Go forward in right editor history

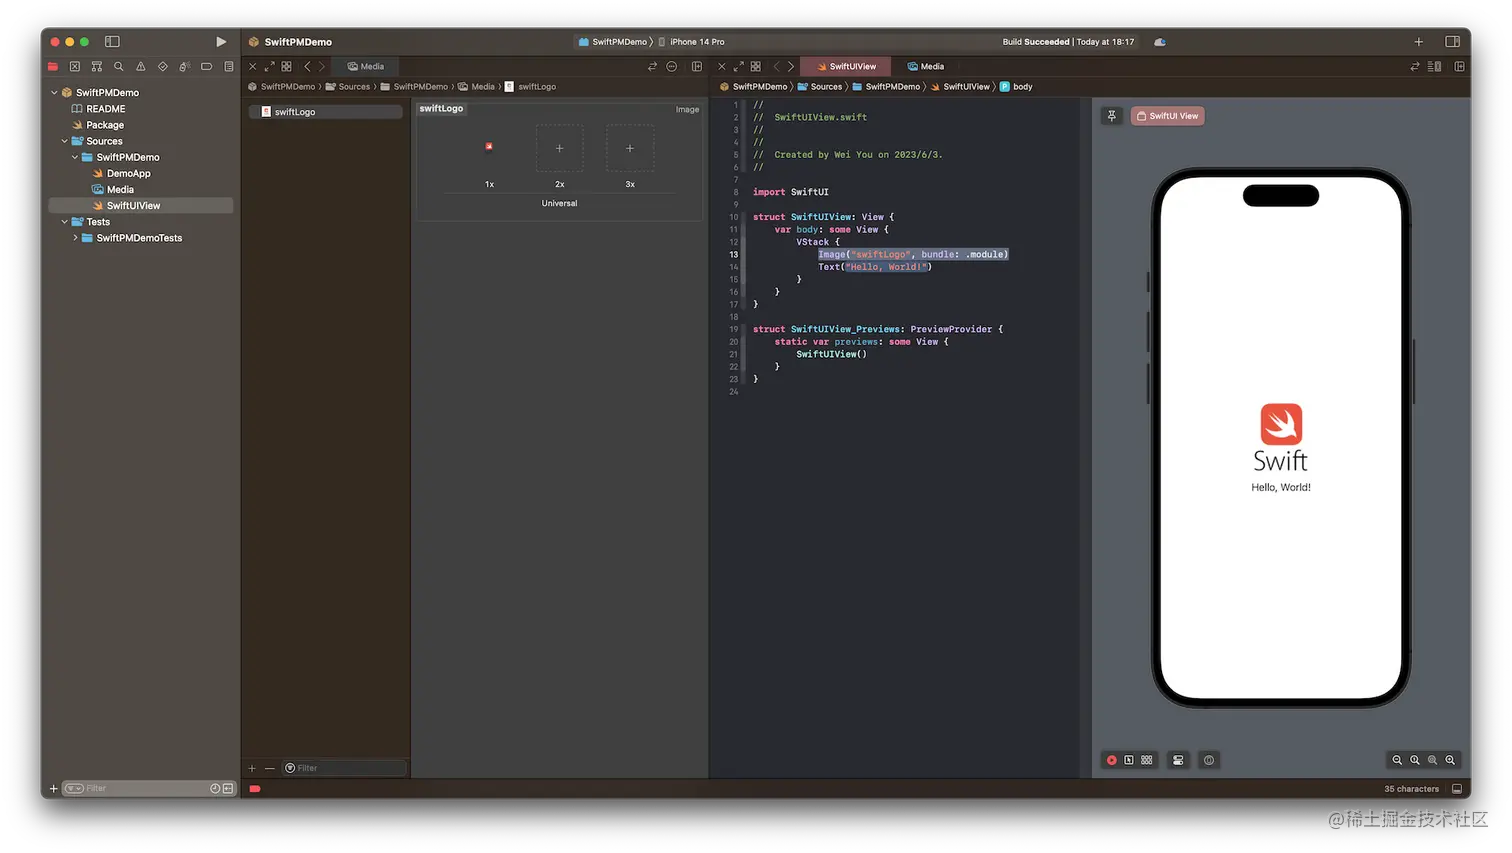tap(791, 67)
